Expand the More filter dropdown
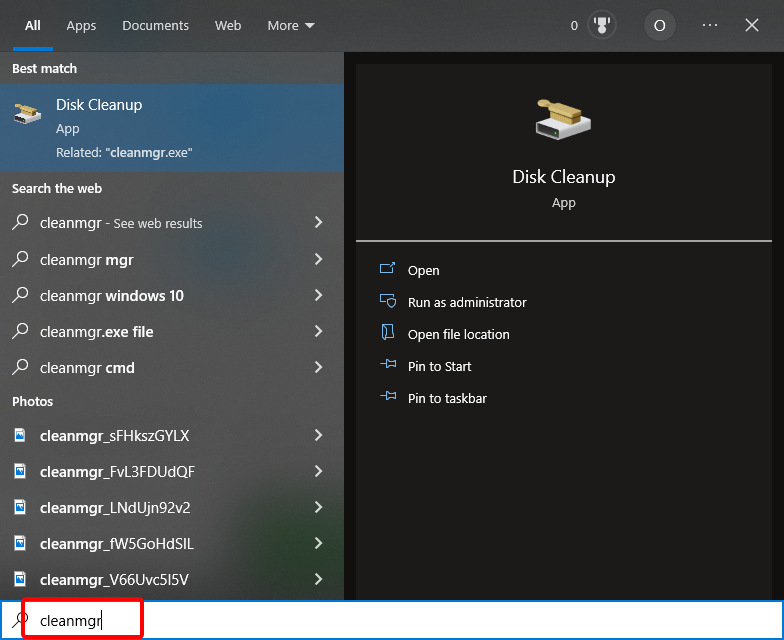 (x=291, y=25)
